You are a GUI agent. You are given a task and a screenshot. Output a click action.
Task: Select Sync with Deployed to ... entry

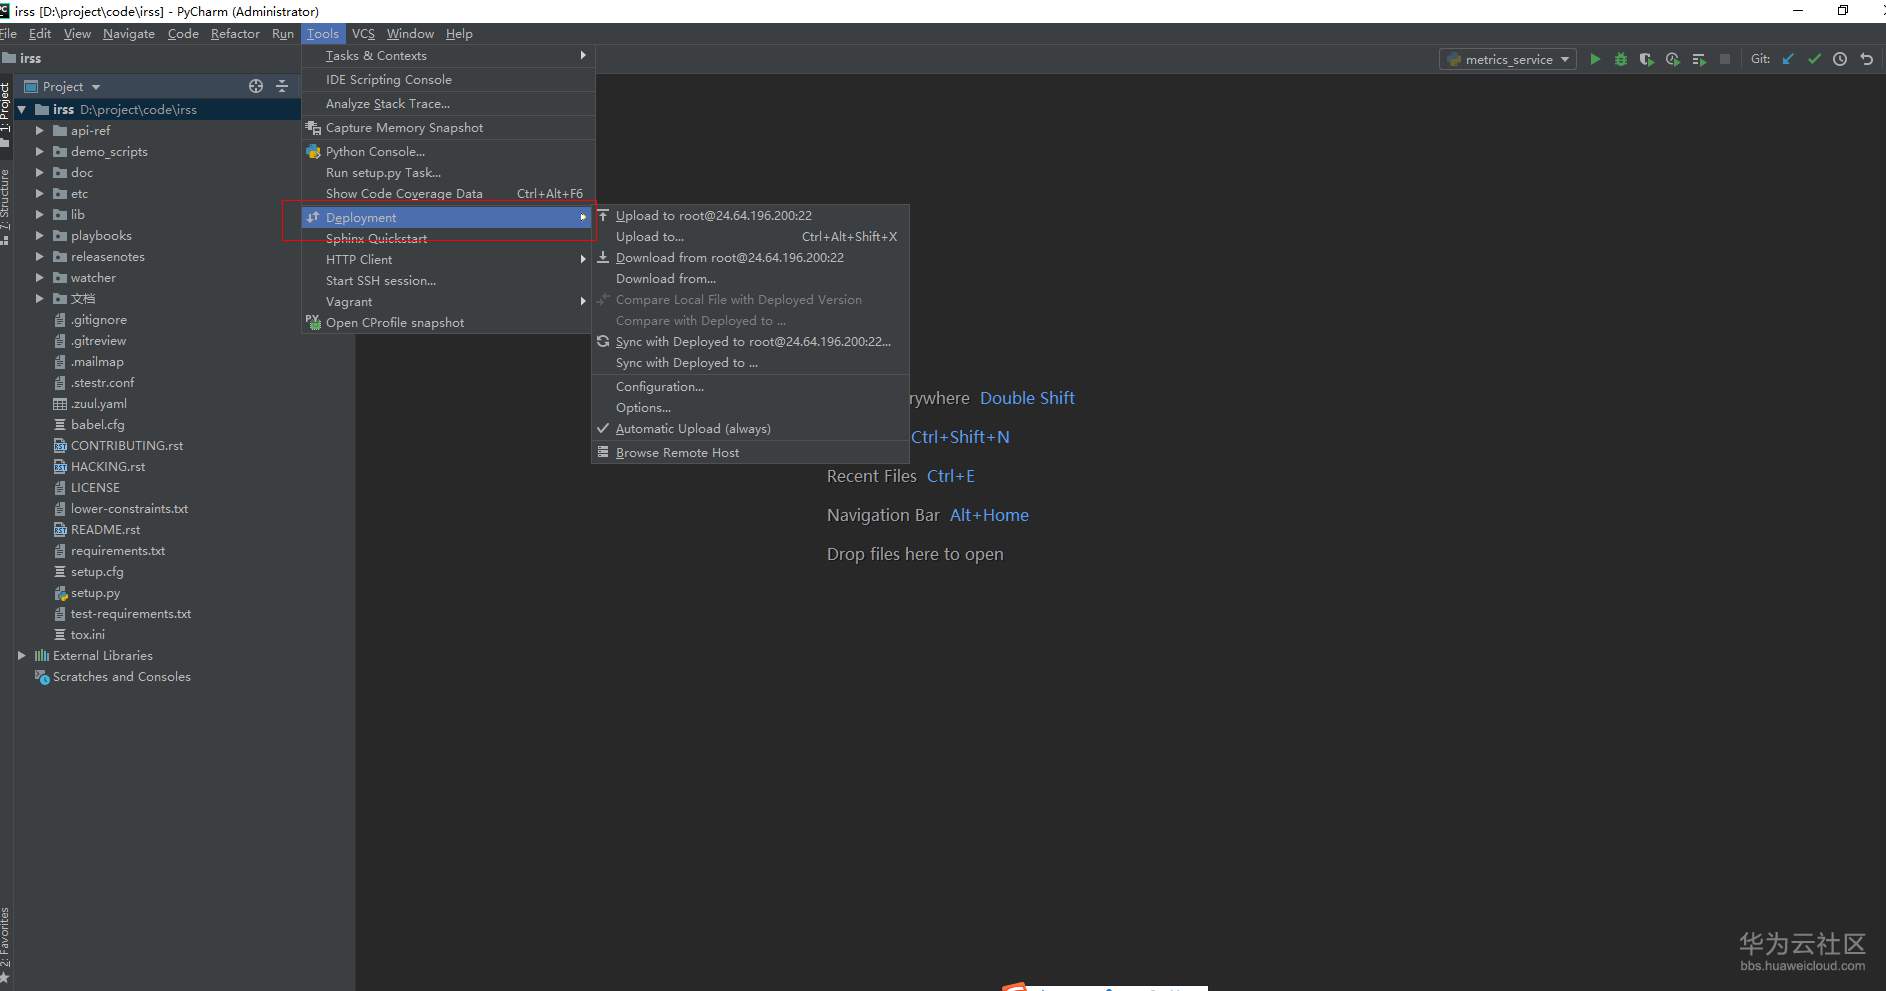(x=750, y=363)
